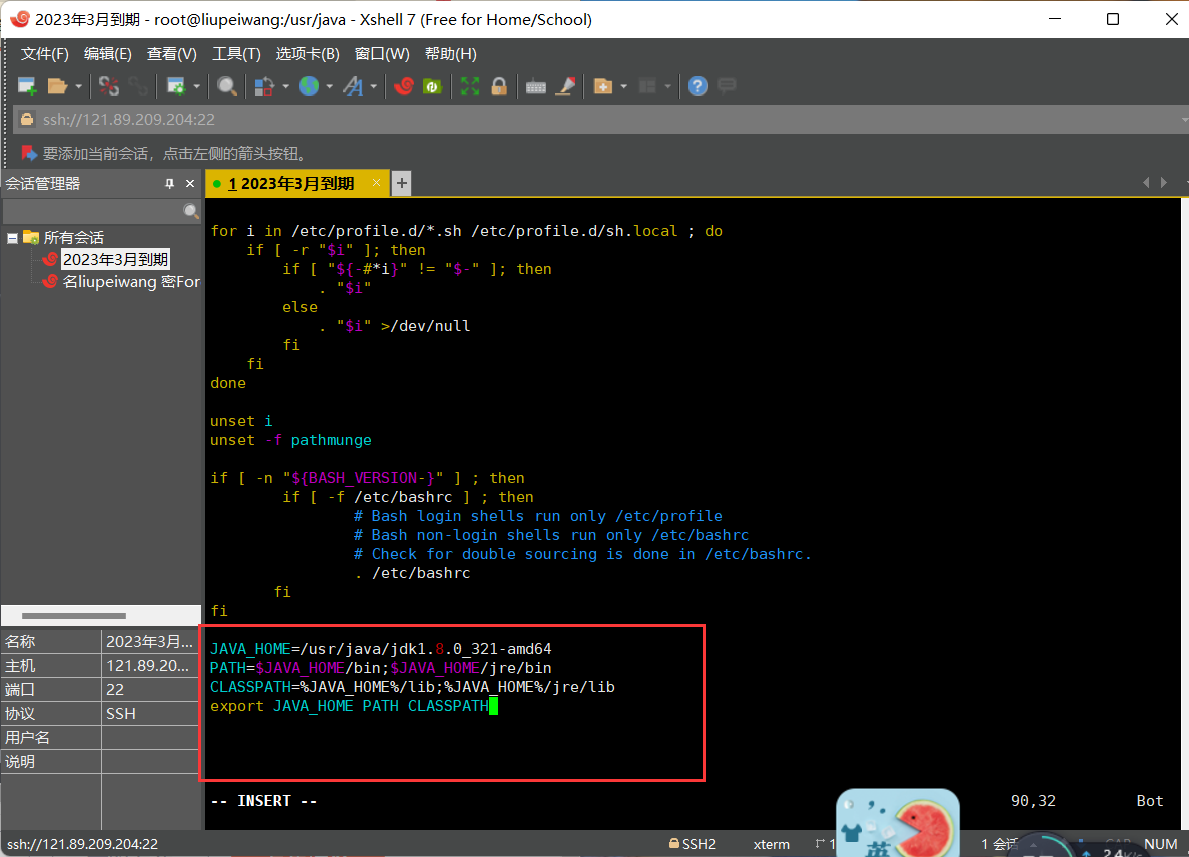Close the session manager panel
This screenshot has width=1189, height=857.
(x=190, y=184)
